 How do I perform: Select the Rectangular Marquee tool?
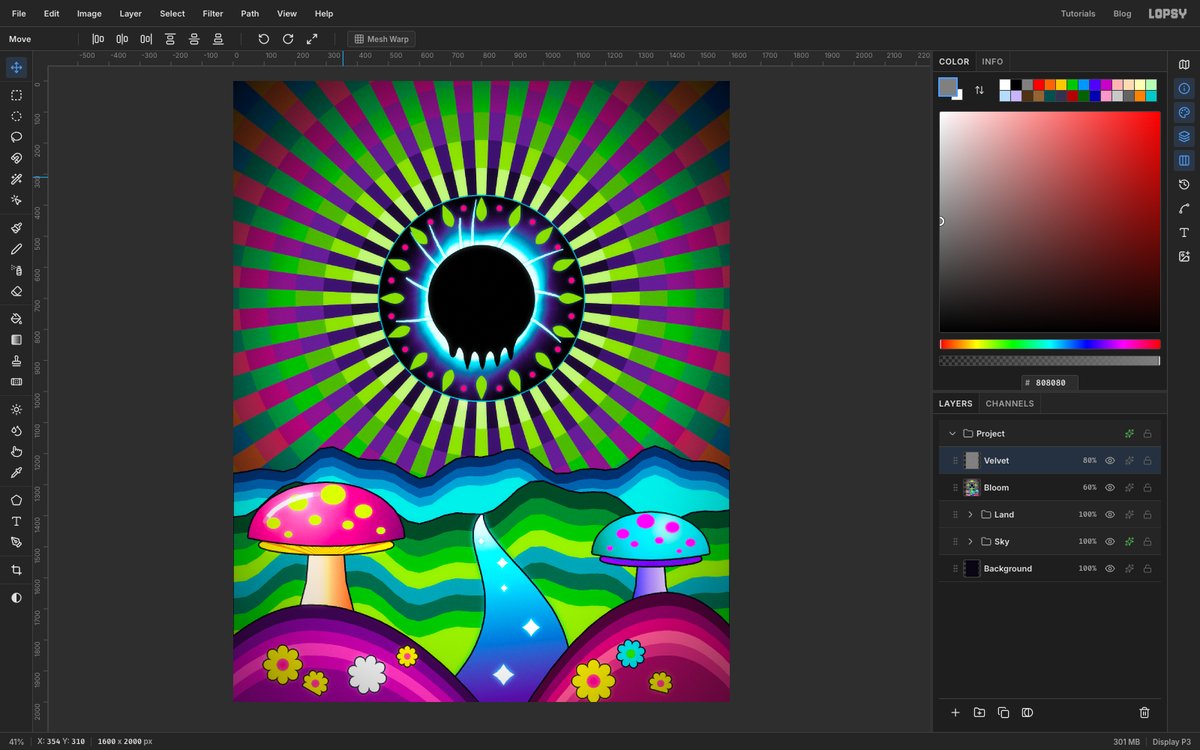point(16,96)
